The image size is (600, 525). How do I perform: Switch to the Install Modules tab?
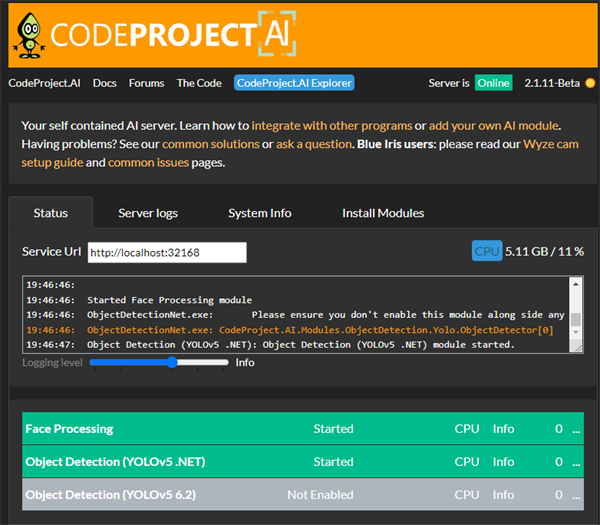pos(383,213)
